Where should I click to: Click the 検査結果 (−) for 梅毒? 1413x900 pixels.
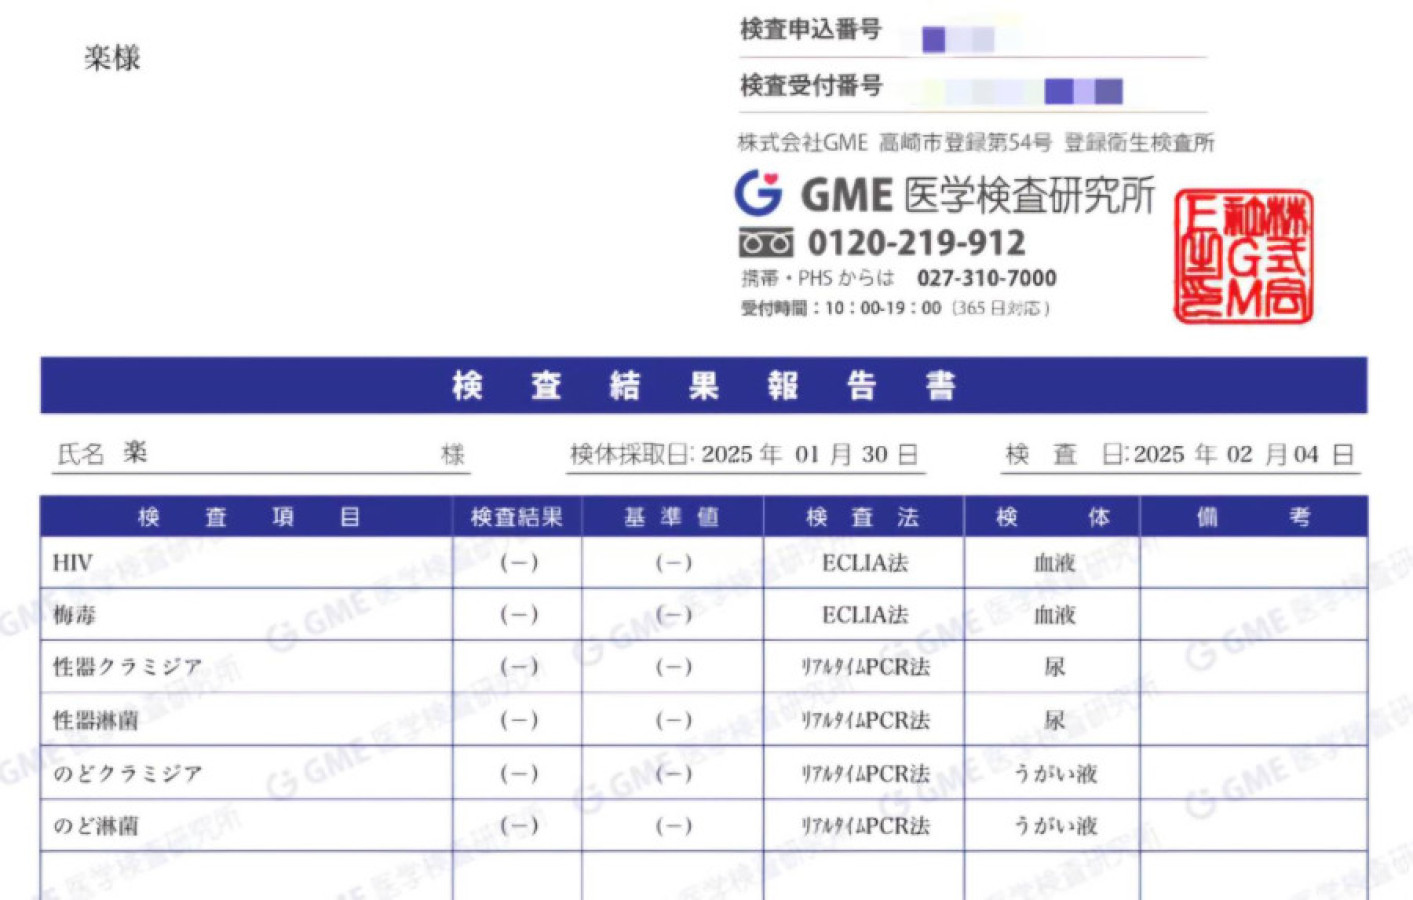point(518,615)
